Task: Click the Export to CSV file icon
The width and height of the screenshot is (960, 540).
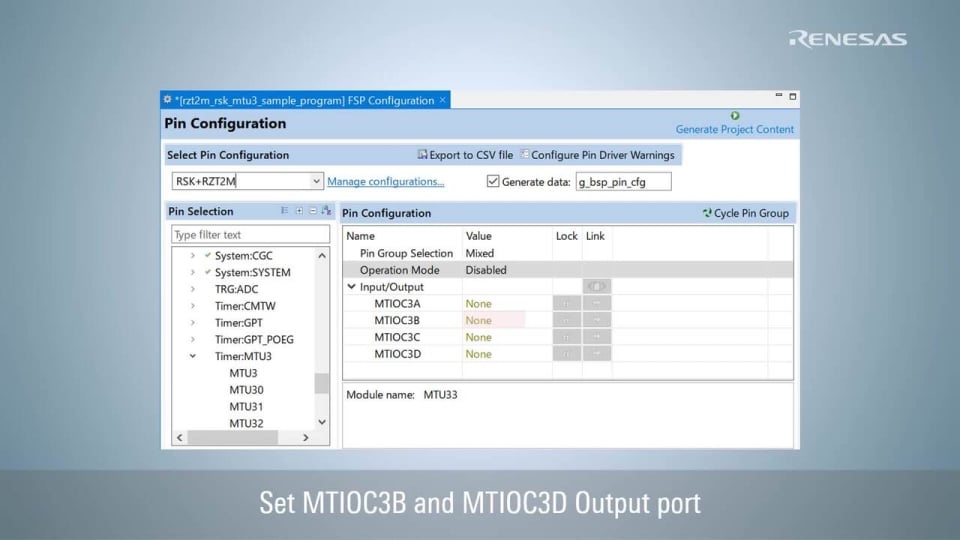Action: pyautogui.click(x=422, y=154)
